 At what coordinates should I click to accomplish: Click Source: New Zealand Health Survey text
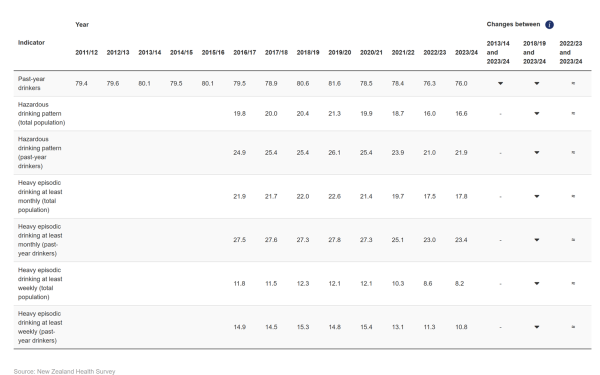[64, 371]
